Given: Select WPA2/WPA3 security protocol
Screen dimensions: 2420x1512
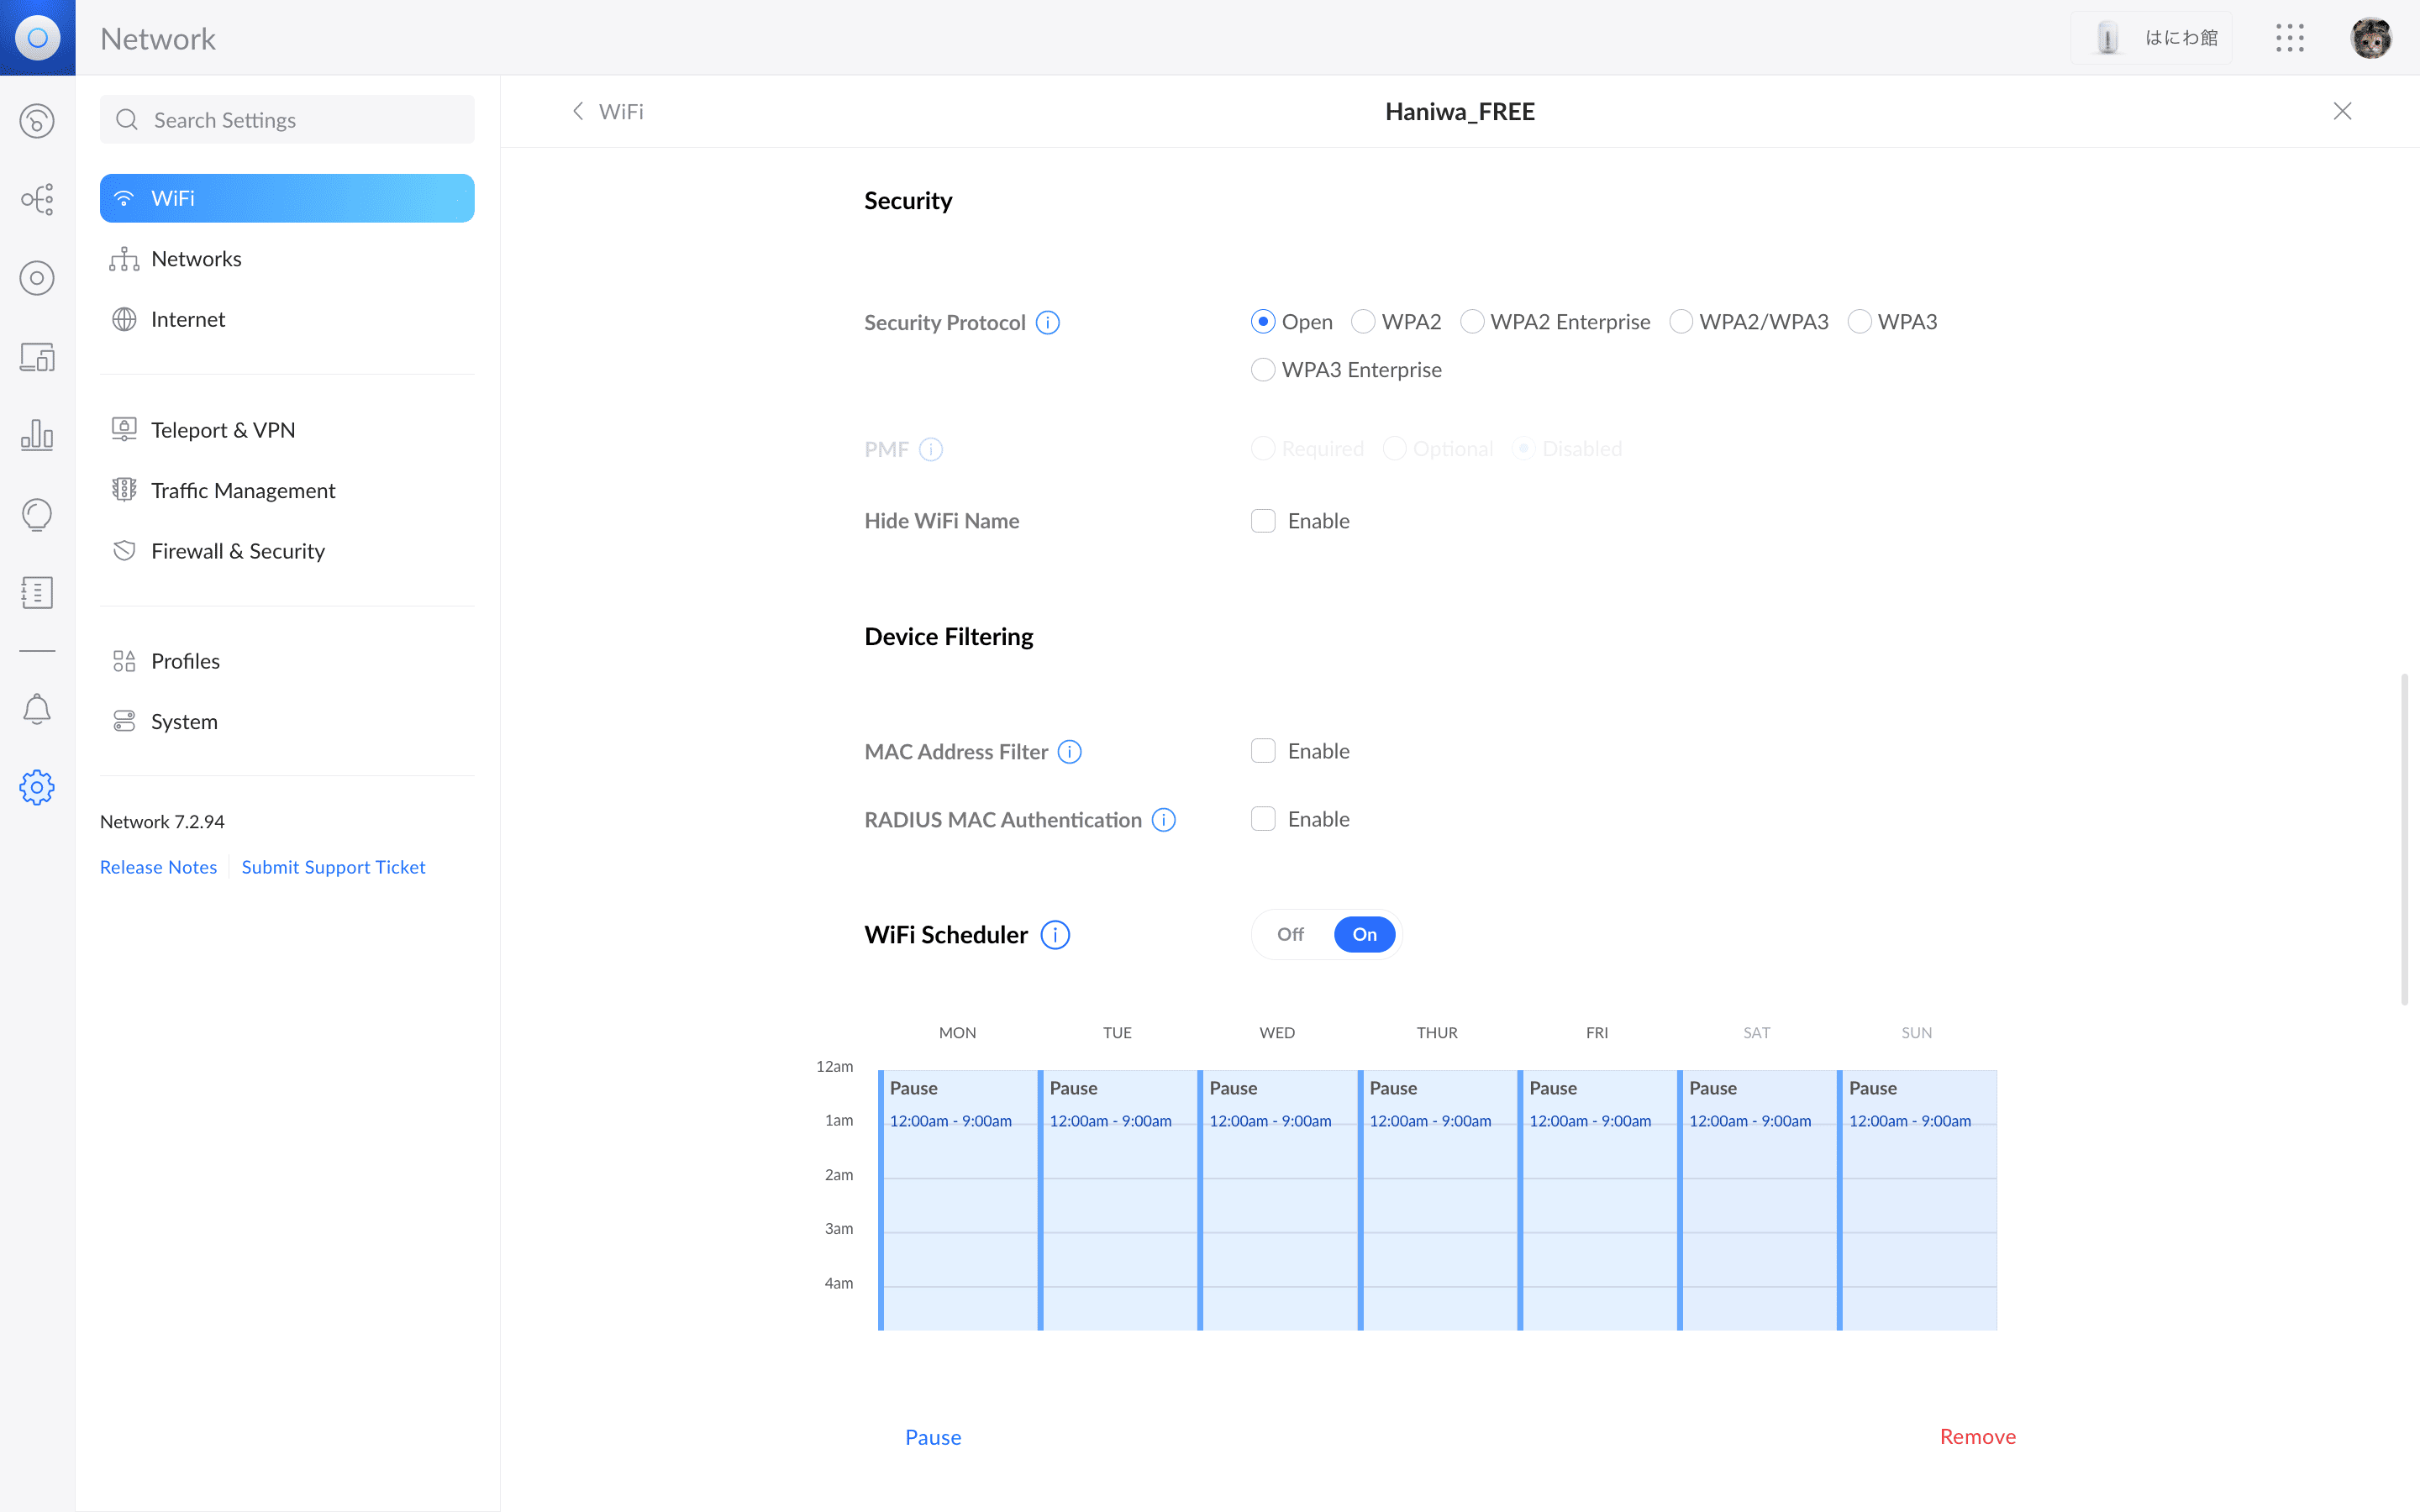Looking at the screenshot, I should point(1681,321).
